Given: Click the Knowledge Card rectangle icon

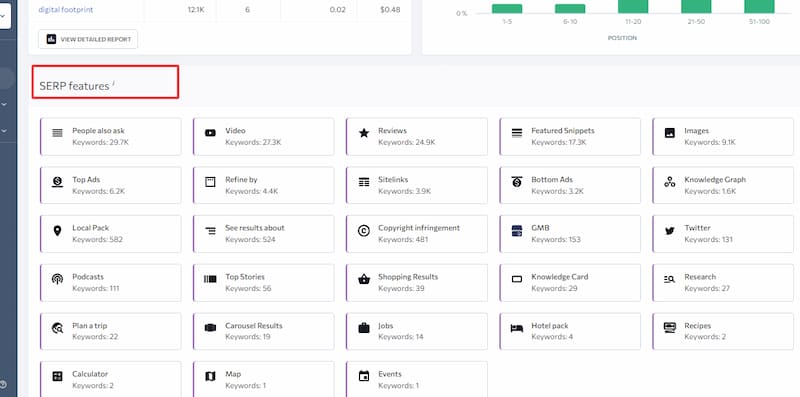Looking at the screenshot, I should click(517, 279).
